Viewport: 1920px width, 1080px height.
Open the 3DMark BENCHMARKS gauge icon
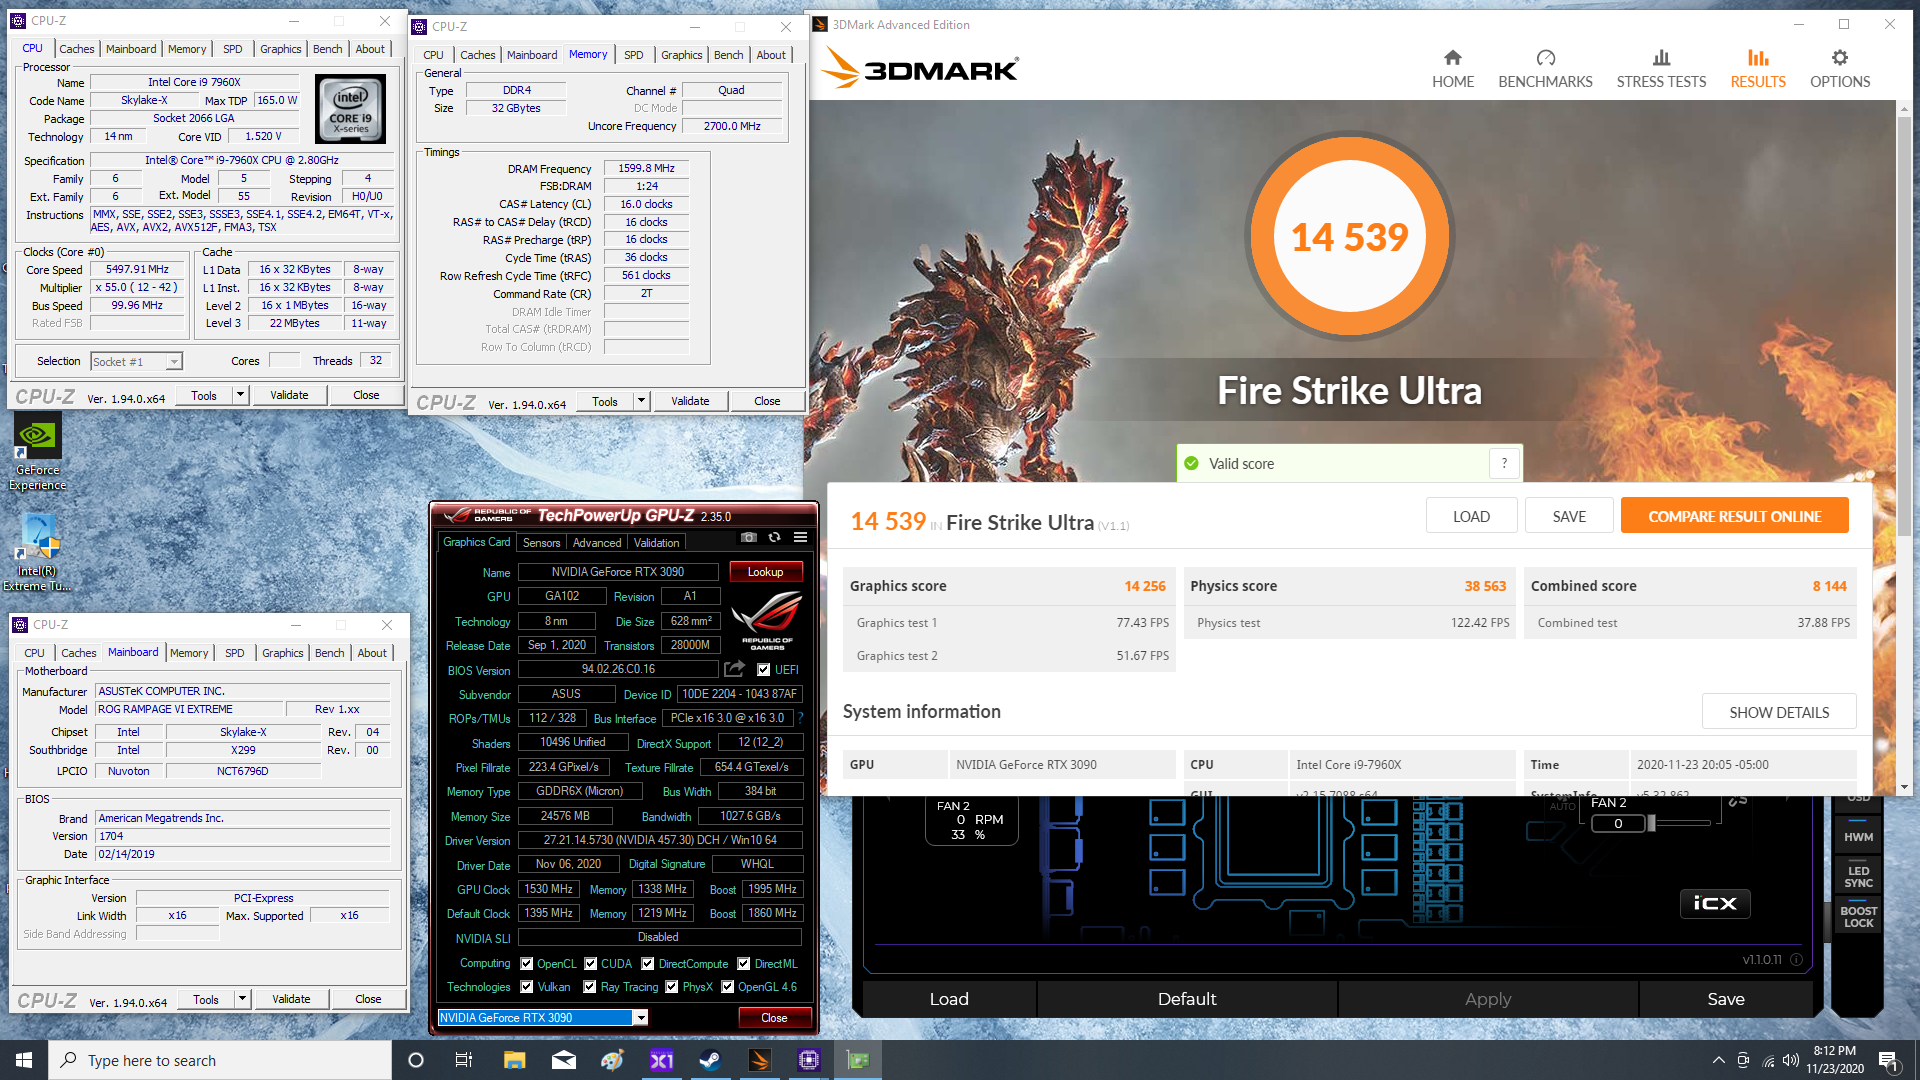1545,58
